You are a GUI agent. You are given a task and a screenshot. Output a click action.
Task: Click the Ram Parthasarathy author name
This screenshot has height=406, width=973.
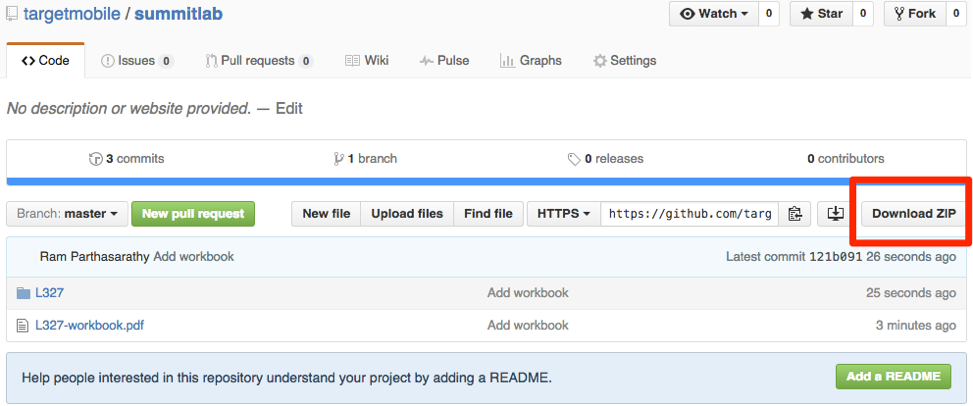[x=94, y=257]
